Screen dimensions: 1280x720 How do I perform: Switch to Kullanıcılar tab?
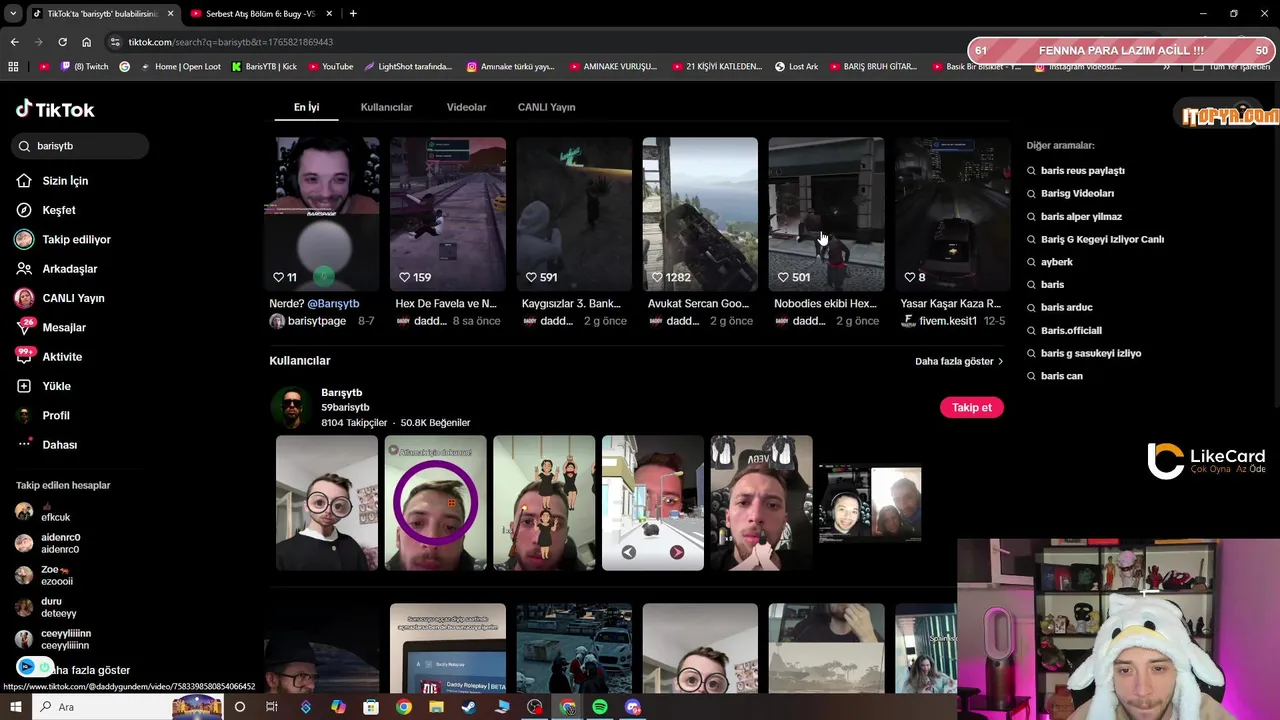point(386,107)
